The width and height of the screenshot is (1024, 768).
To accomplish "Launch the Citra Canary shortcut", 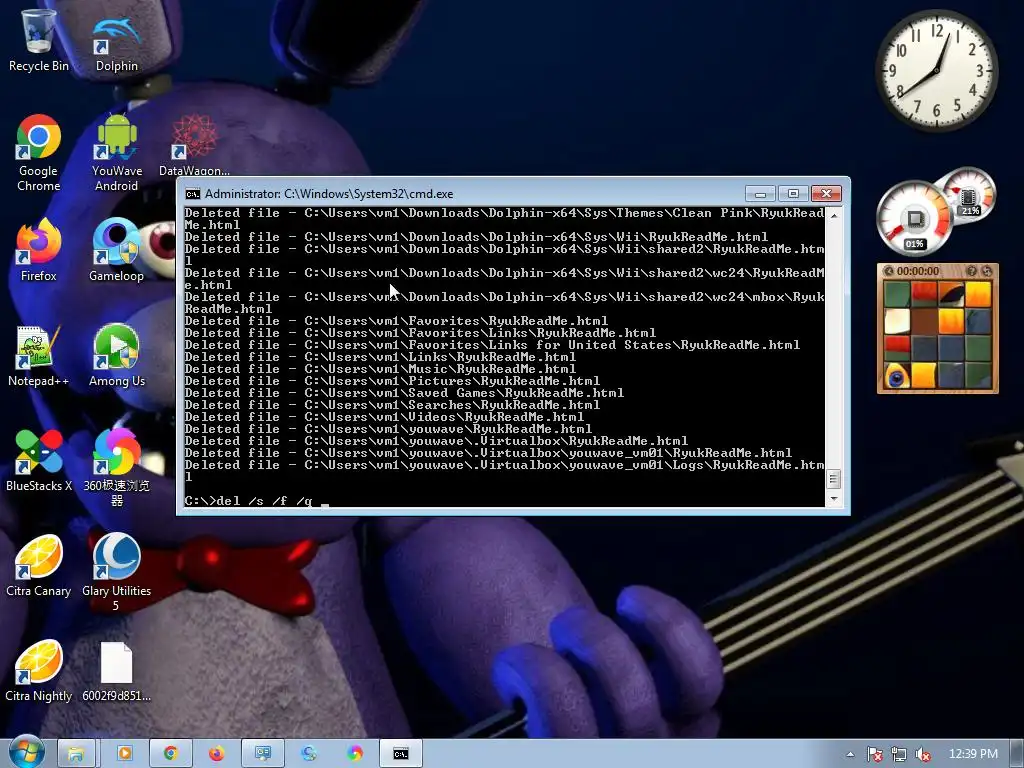I will click(38, 566).
